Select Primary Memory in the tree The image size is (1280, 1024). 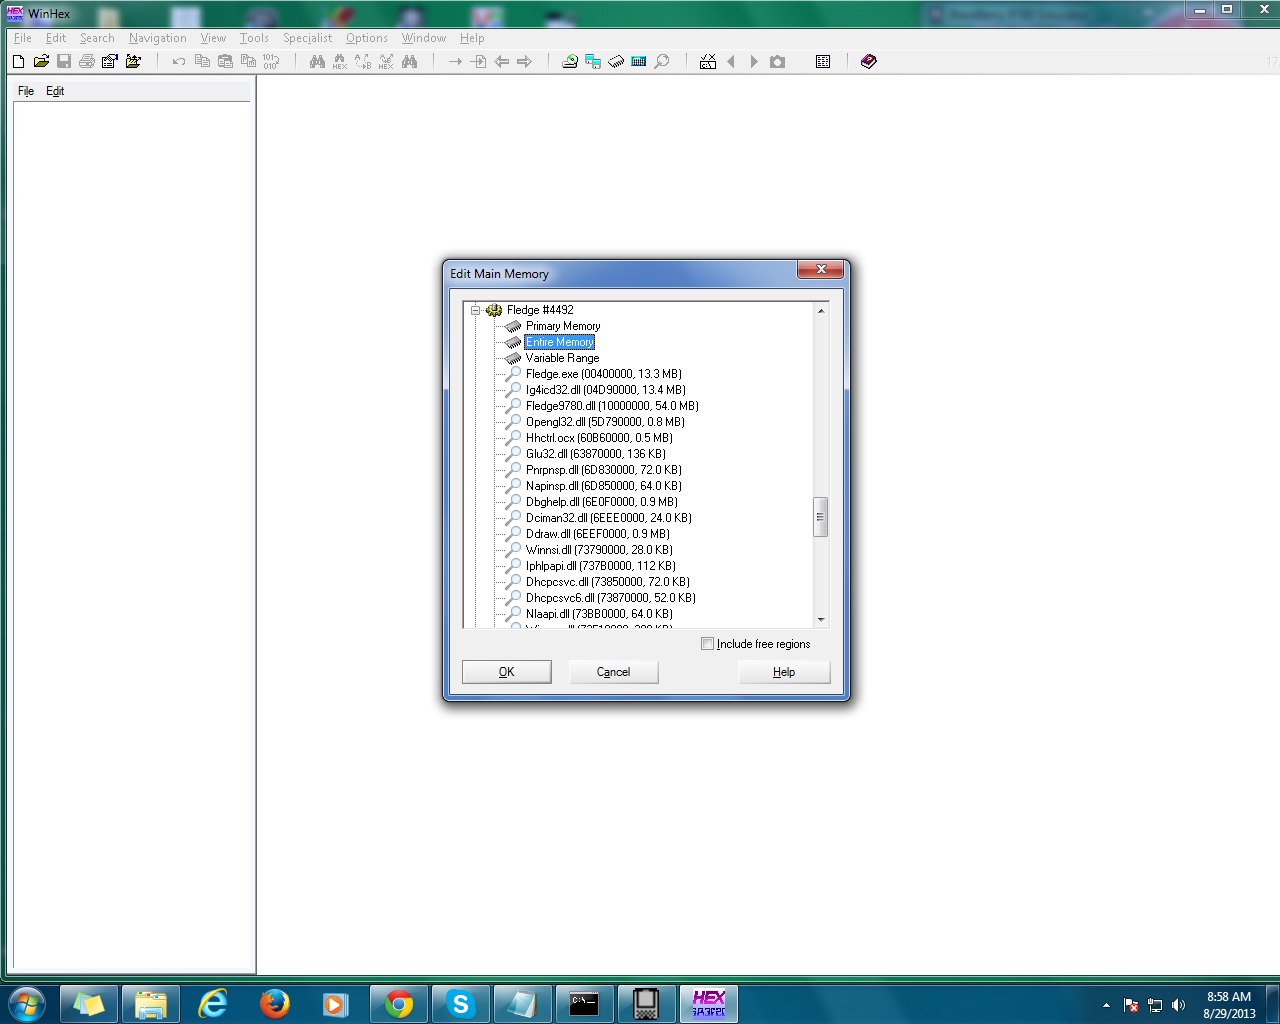click(x=563, y=326)
